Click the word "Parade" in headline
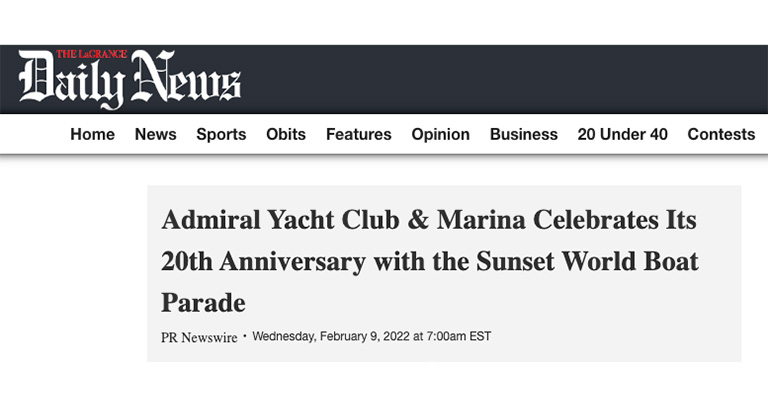Image resolution: width=768 pixels, height=415 pixels. [203, 303]
